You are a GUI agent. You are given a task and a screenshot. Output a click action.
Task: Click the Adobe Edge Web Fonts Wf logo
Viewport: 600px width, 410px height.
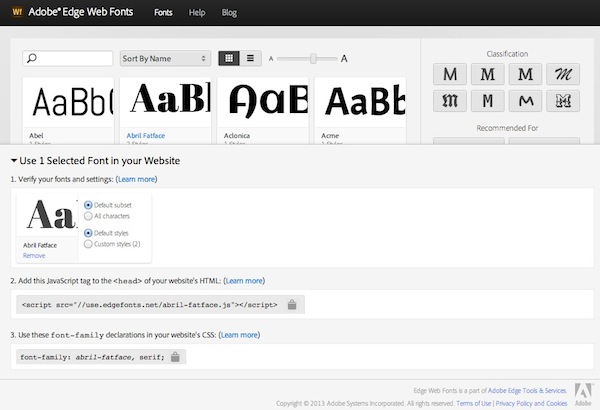click(18, 12)
